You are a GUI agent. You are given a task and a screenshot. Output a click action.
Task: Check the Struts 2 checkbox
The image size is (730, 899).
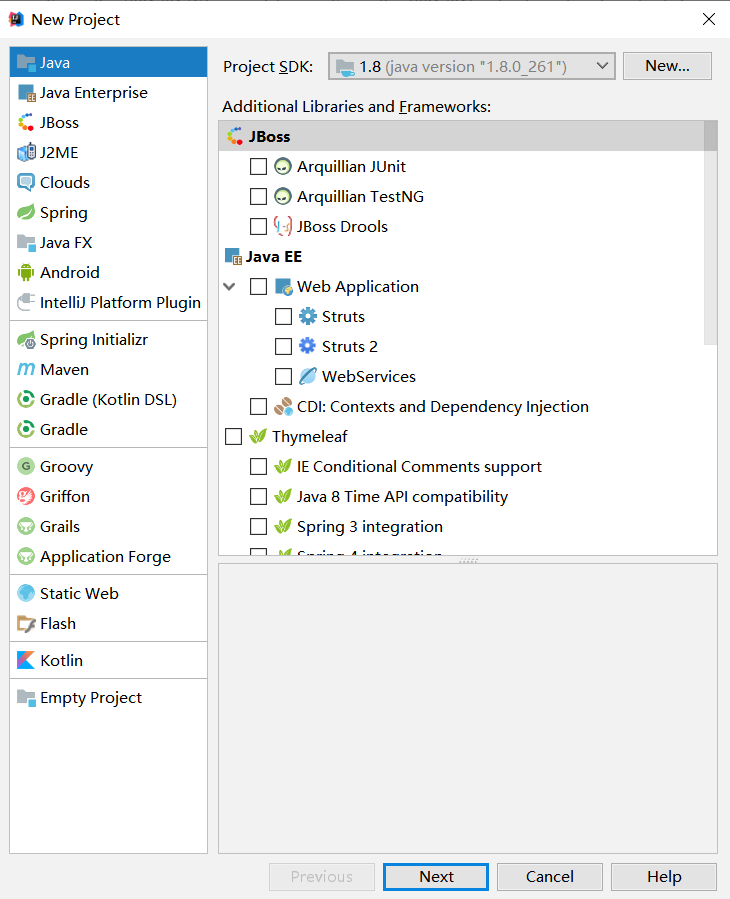point(283,346)
